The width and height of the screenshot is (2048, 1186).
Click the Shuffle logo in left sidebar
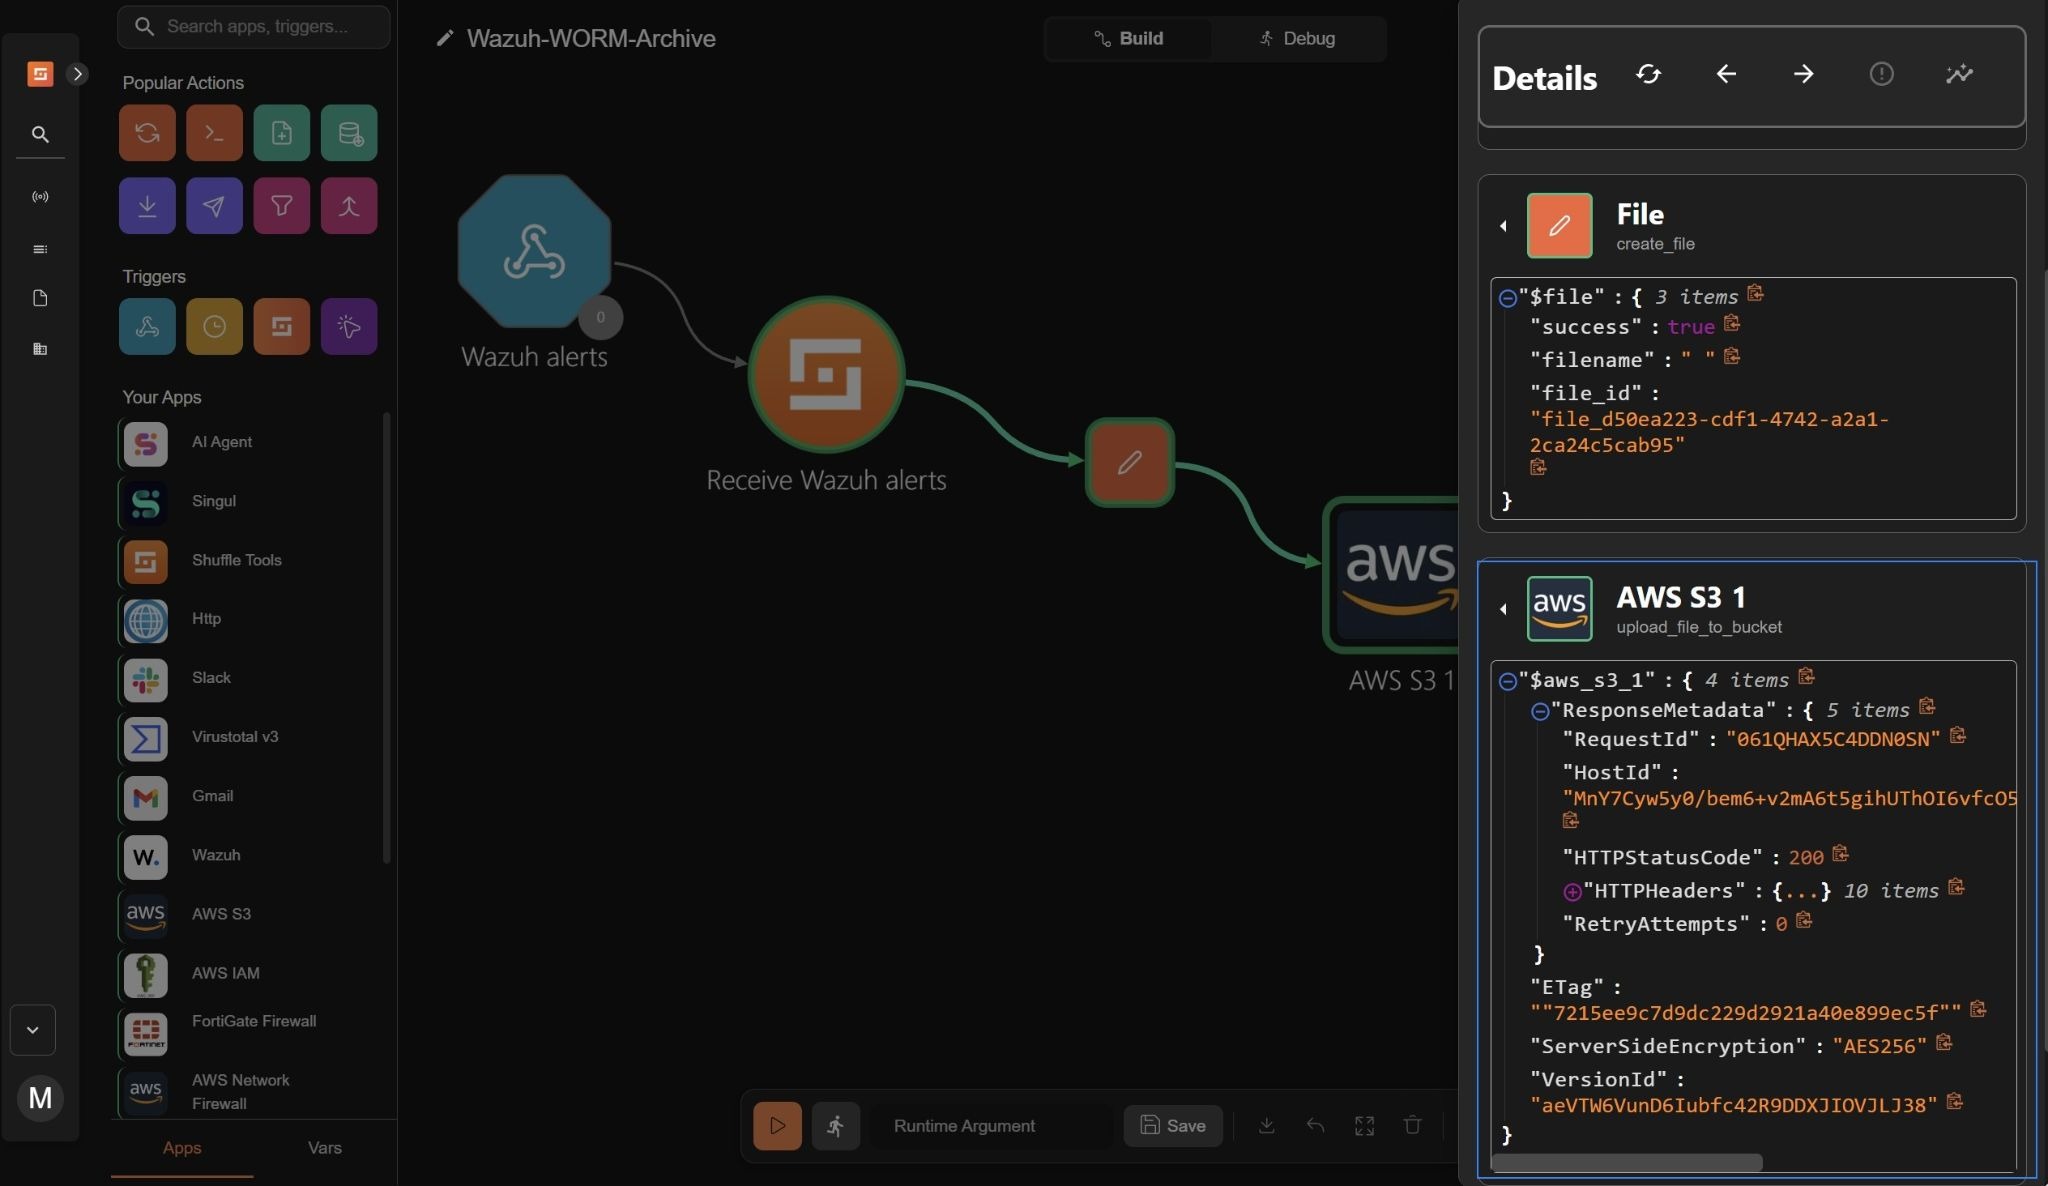click(40, 74)
